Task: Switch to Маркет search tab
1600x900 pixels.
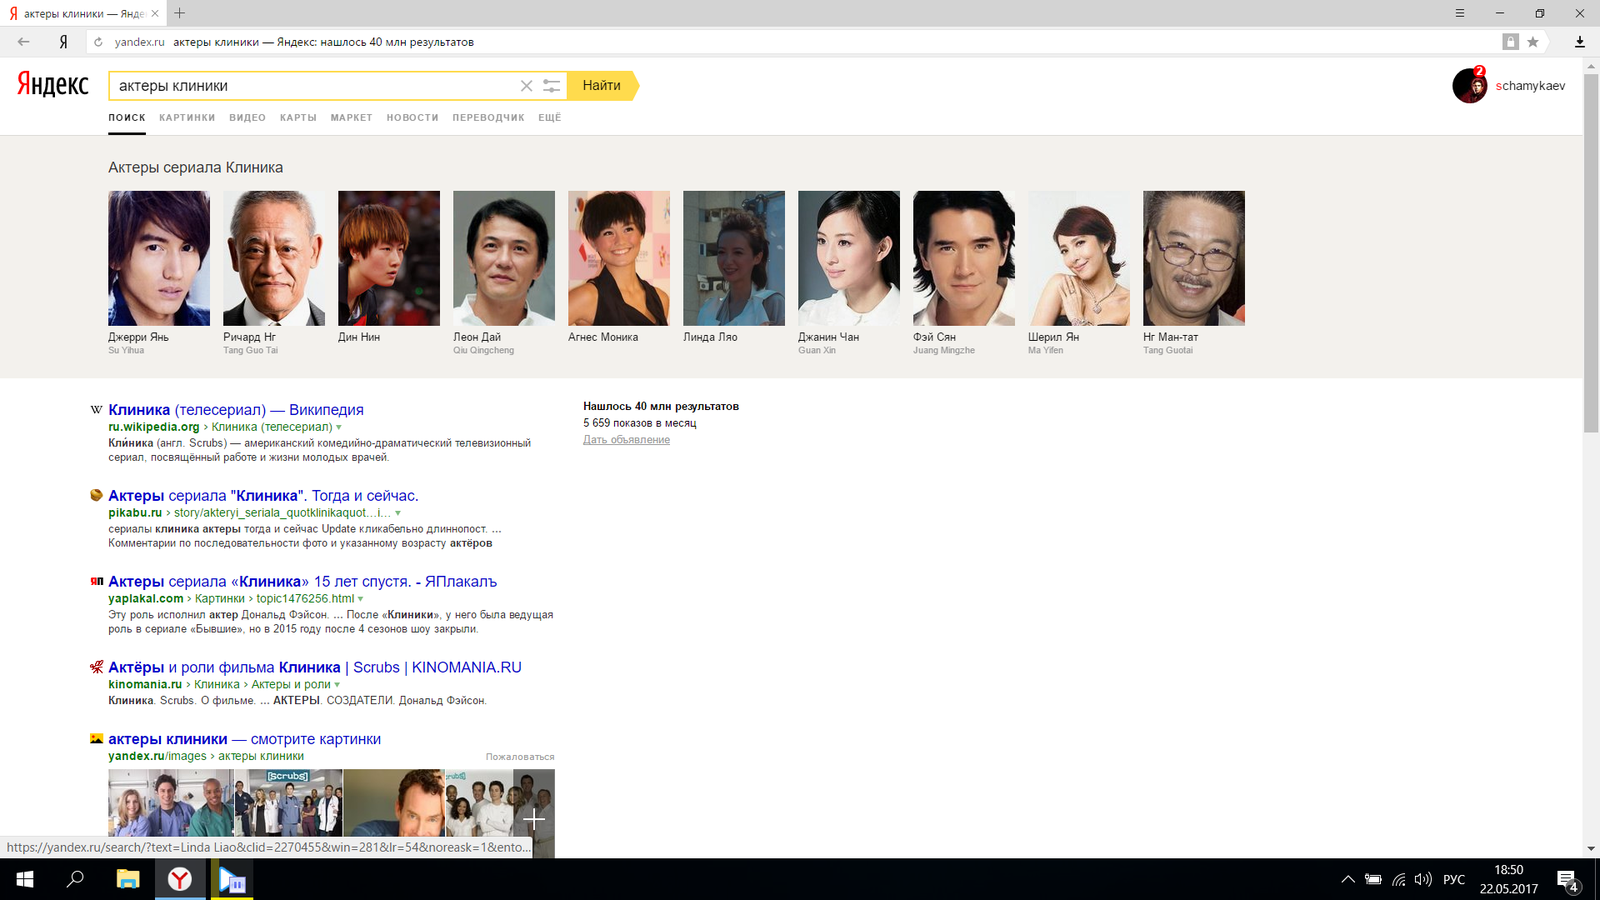Action: pyautogui.click(x=351, y=118)
